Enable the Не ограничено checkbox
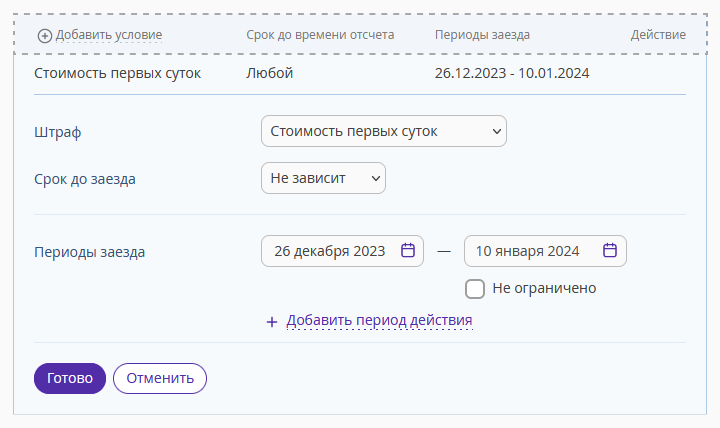720x428 pixels. [475, 289]
